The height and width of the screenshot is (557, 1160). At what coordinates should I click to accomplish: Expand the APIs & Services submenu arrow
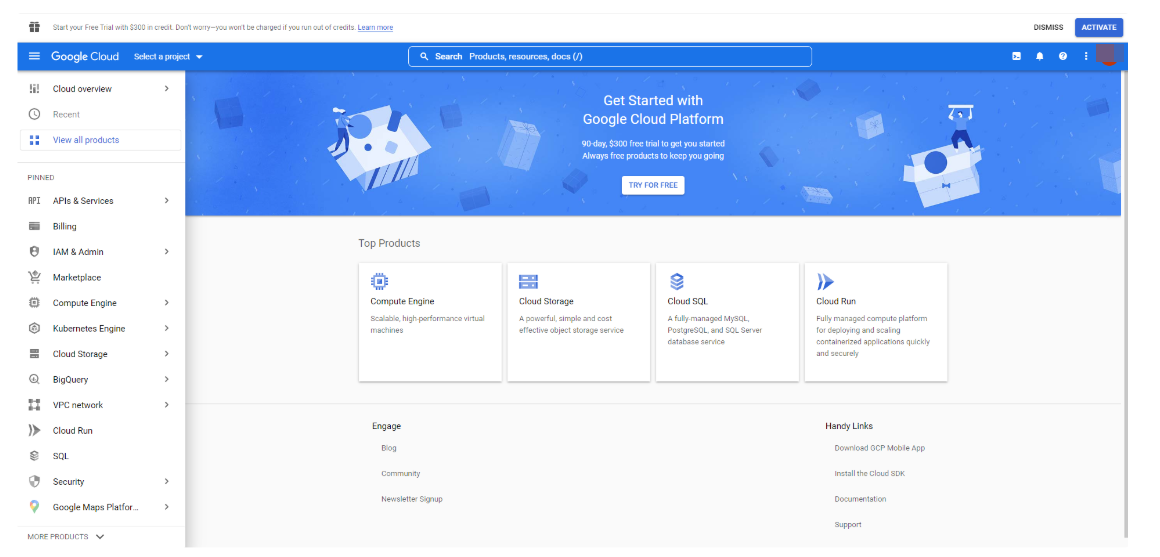click(x=166, y=201)
